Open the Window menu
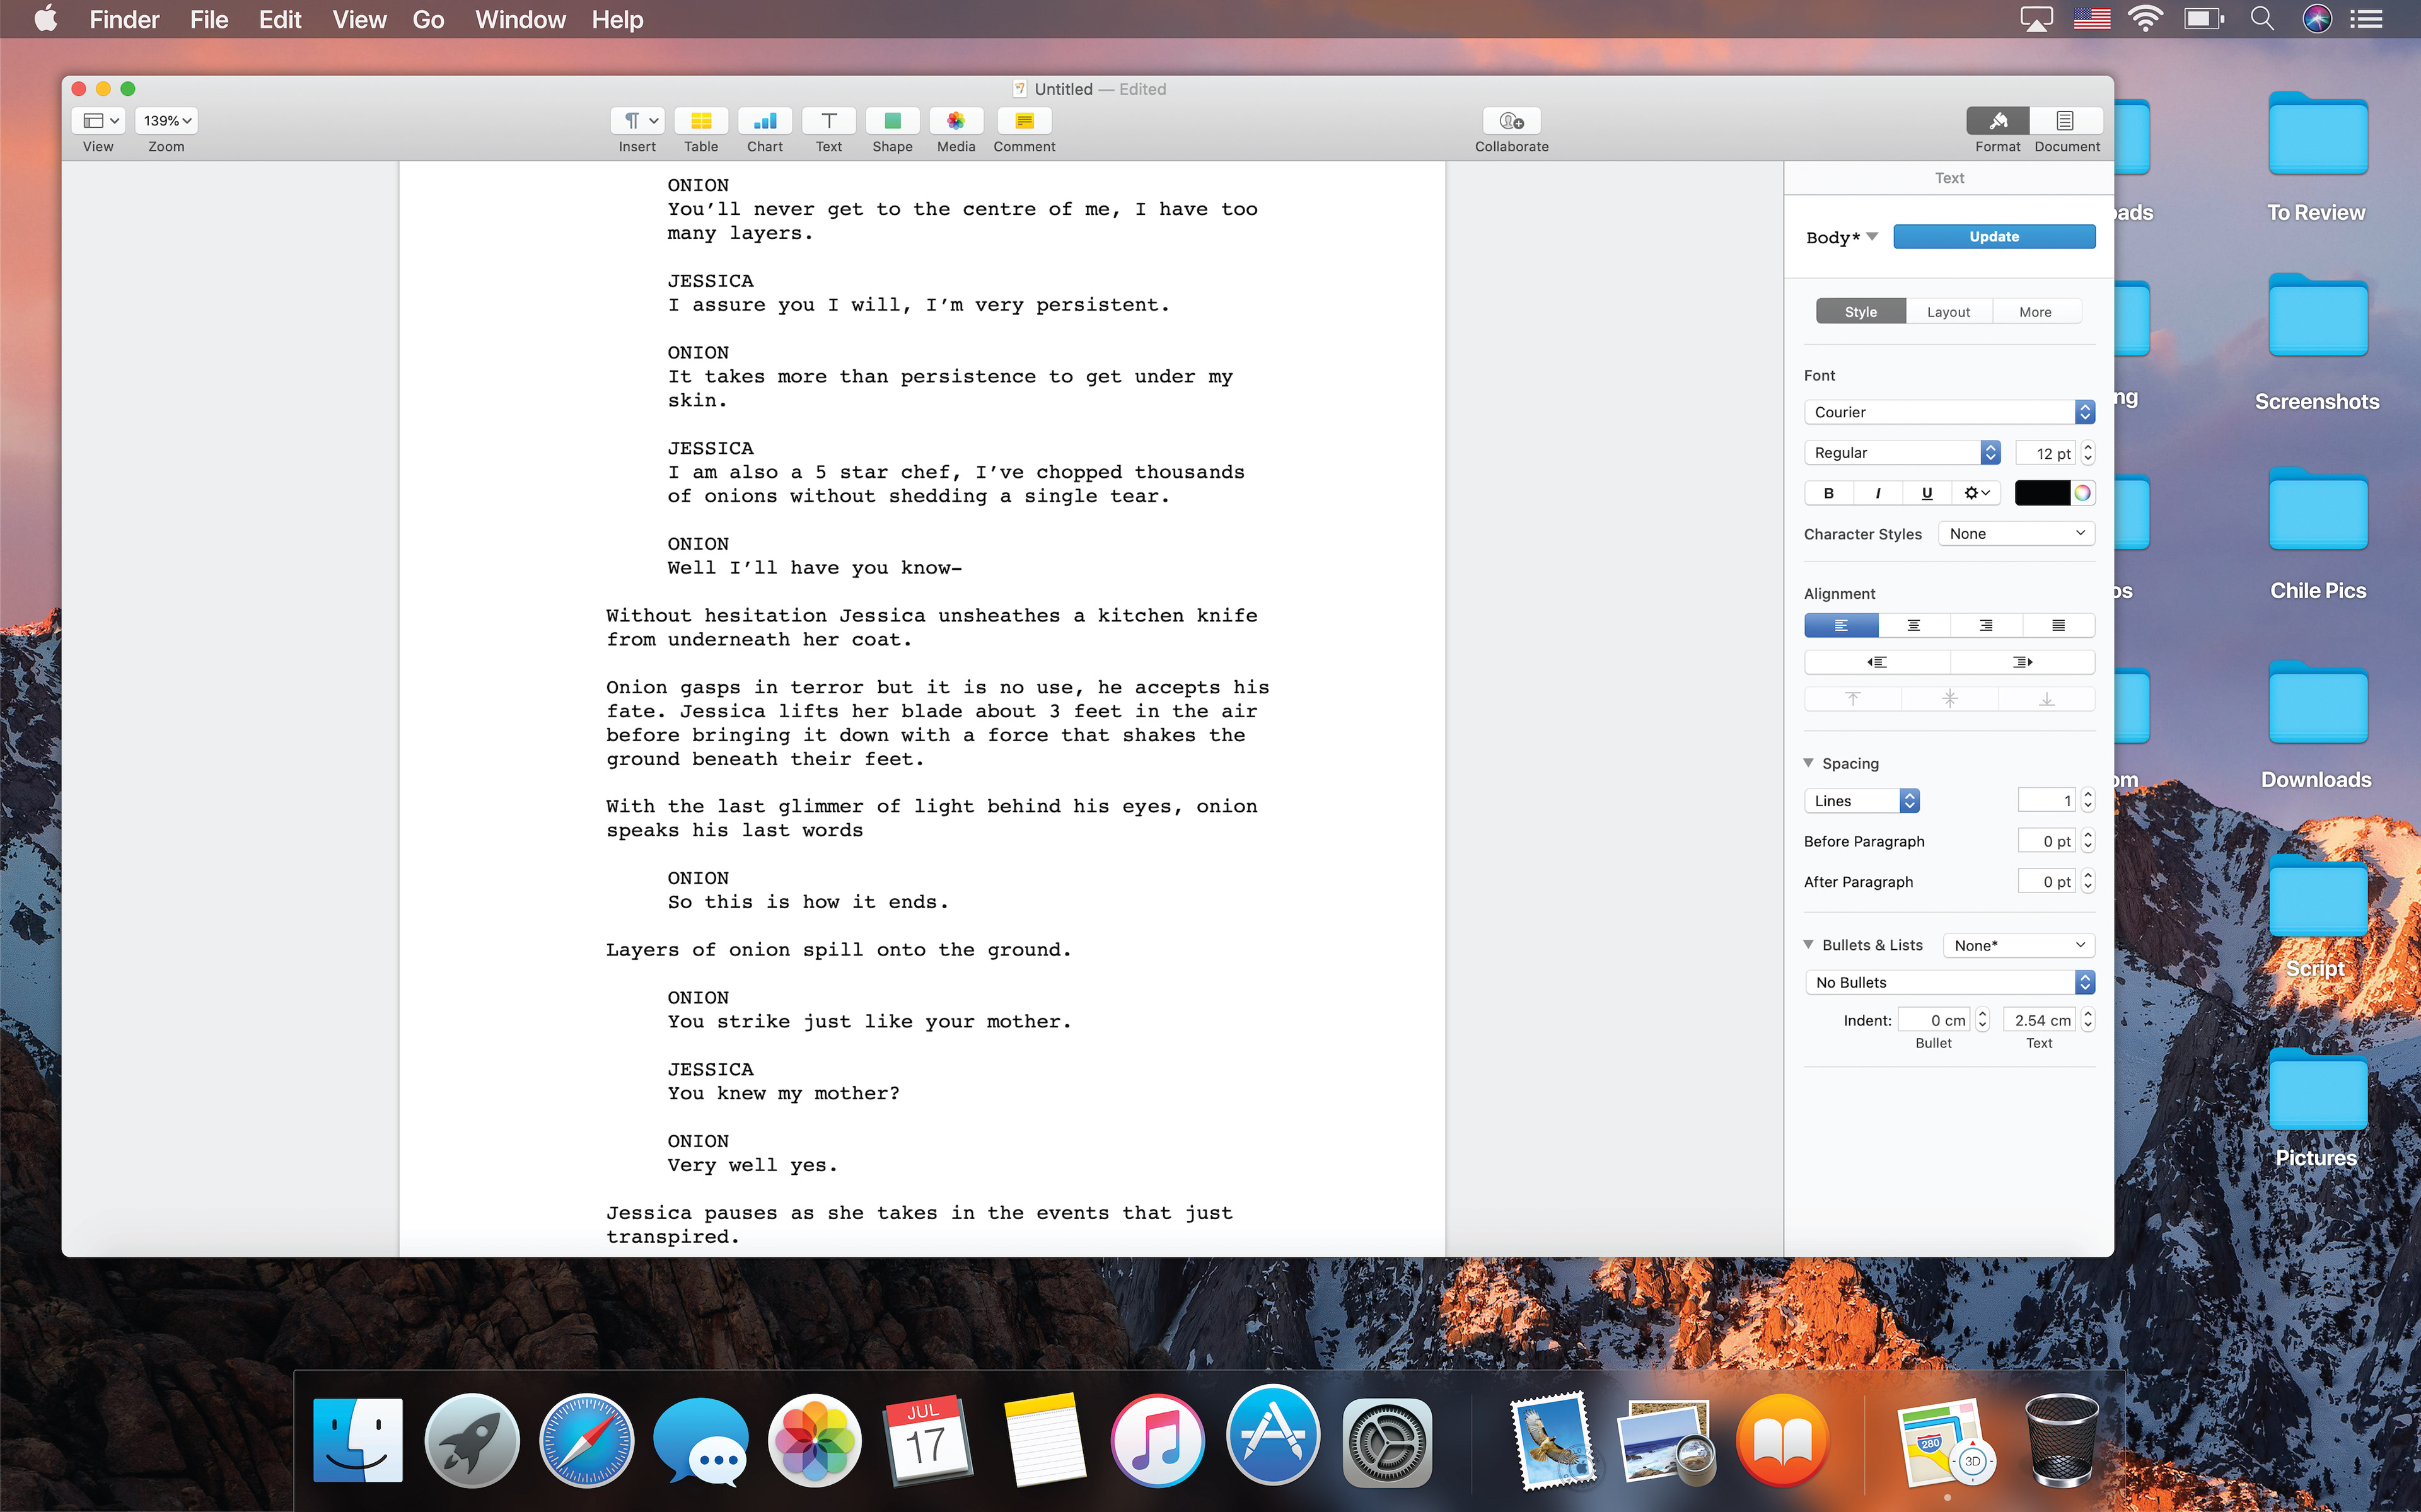This screenshot has height=1512, width=2421. pos(520,20)
